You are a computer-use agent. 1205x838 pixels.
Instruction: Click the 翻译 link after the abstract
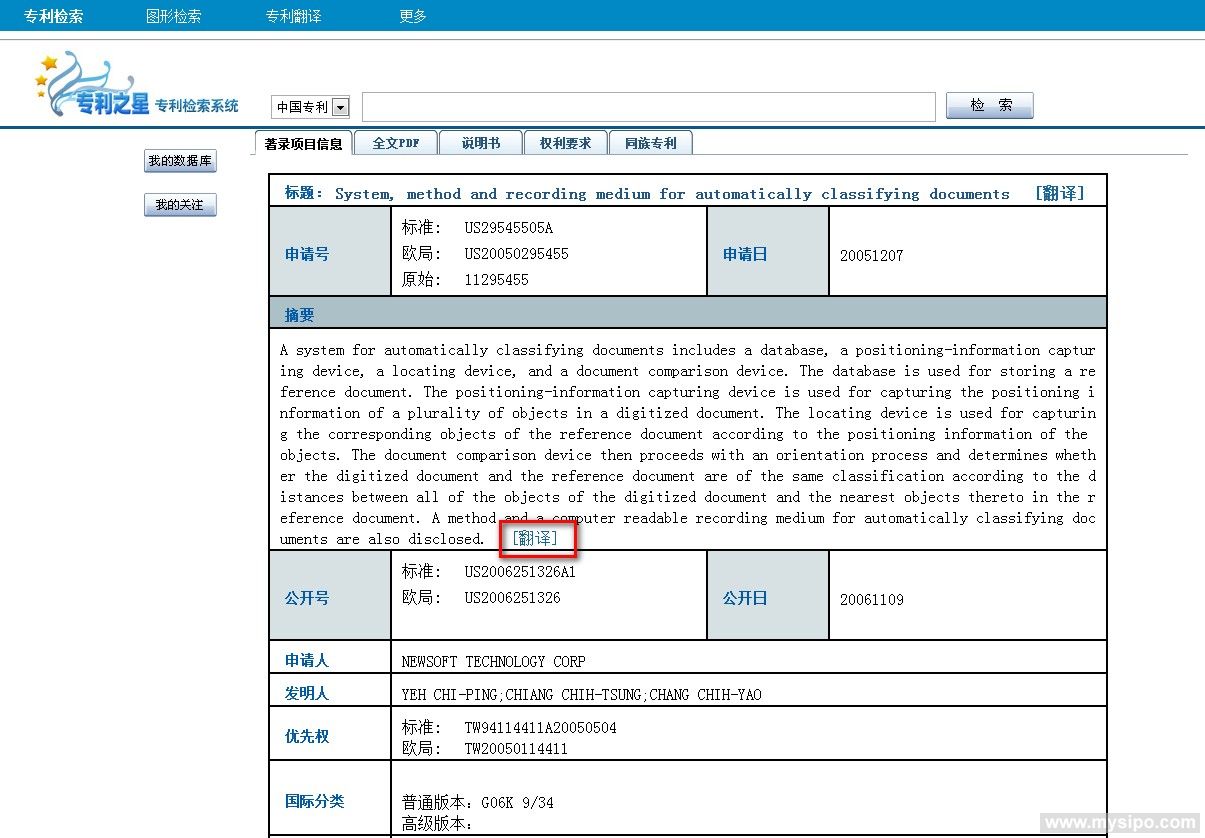(x=534, y=539)
